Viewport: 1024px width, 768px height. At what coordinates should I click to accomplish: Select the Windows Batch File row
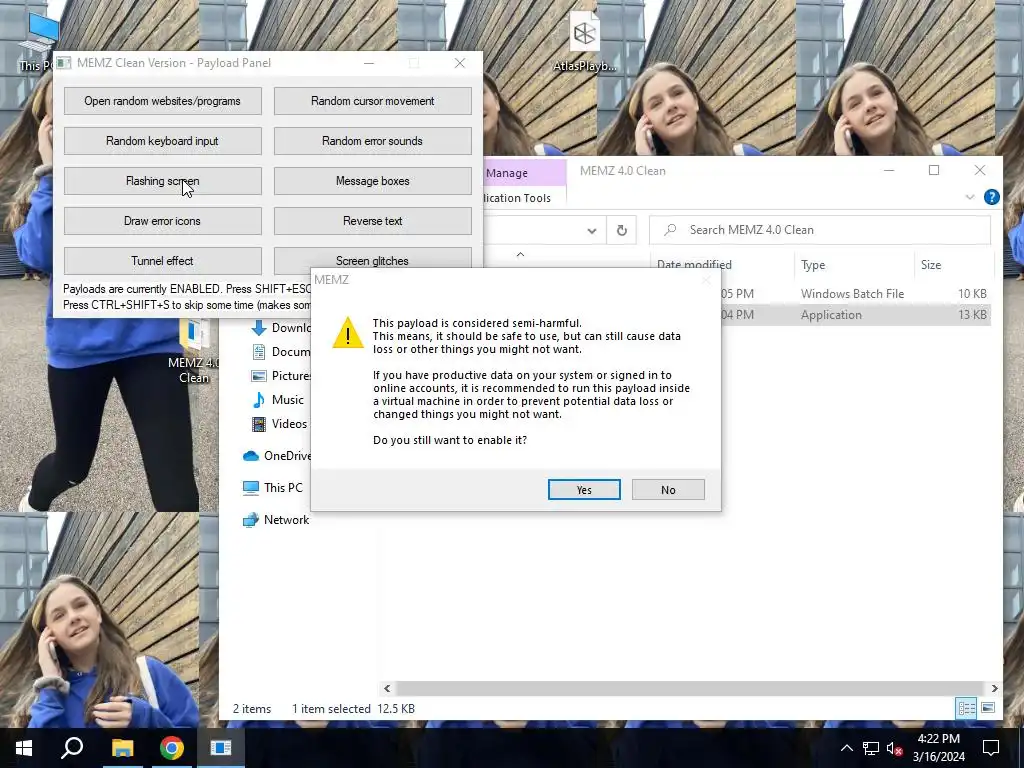click(x=856, y=294)
